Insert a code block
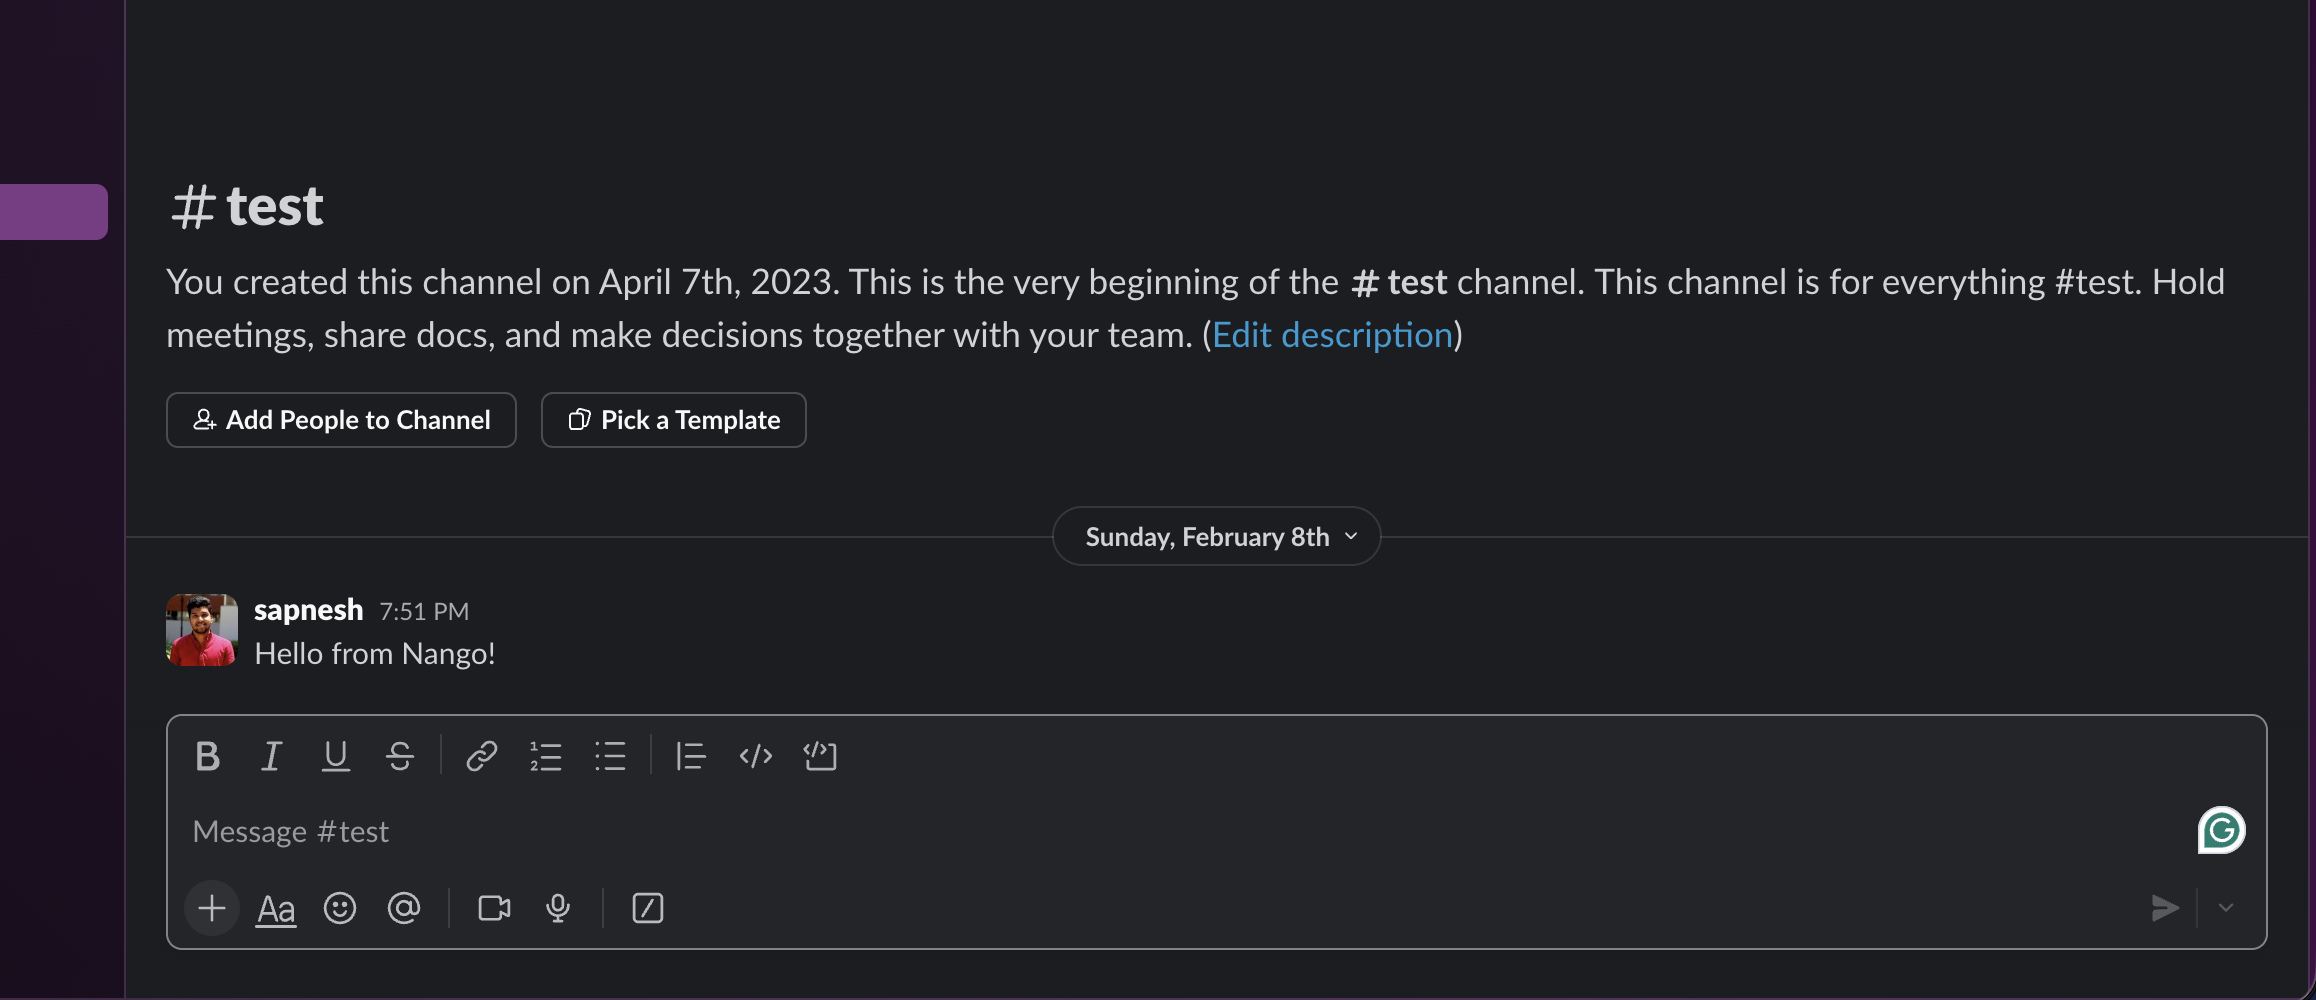The height and width of the screenshot is (1000, 2316). pos(820,756)
